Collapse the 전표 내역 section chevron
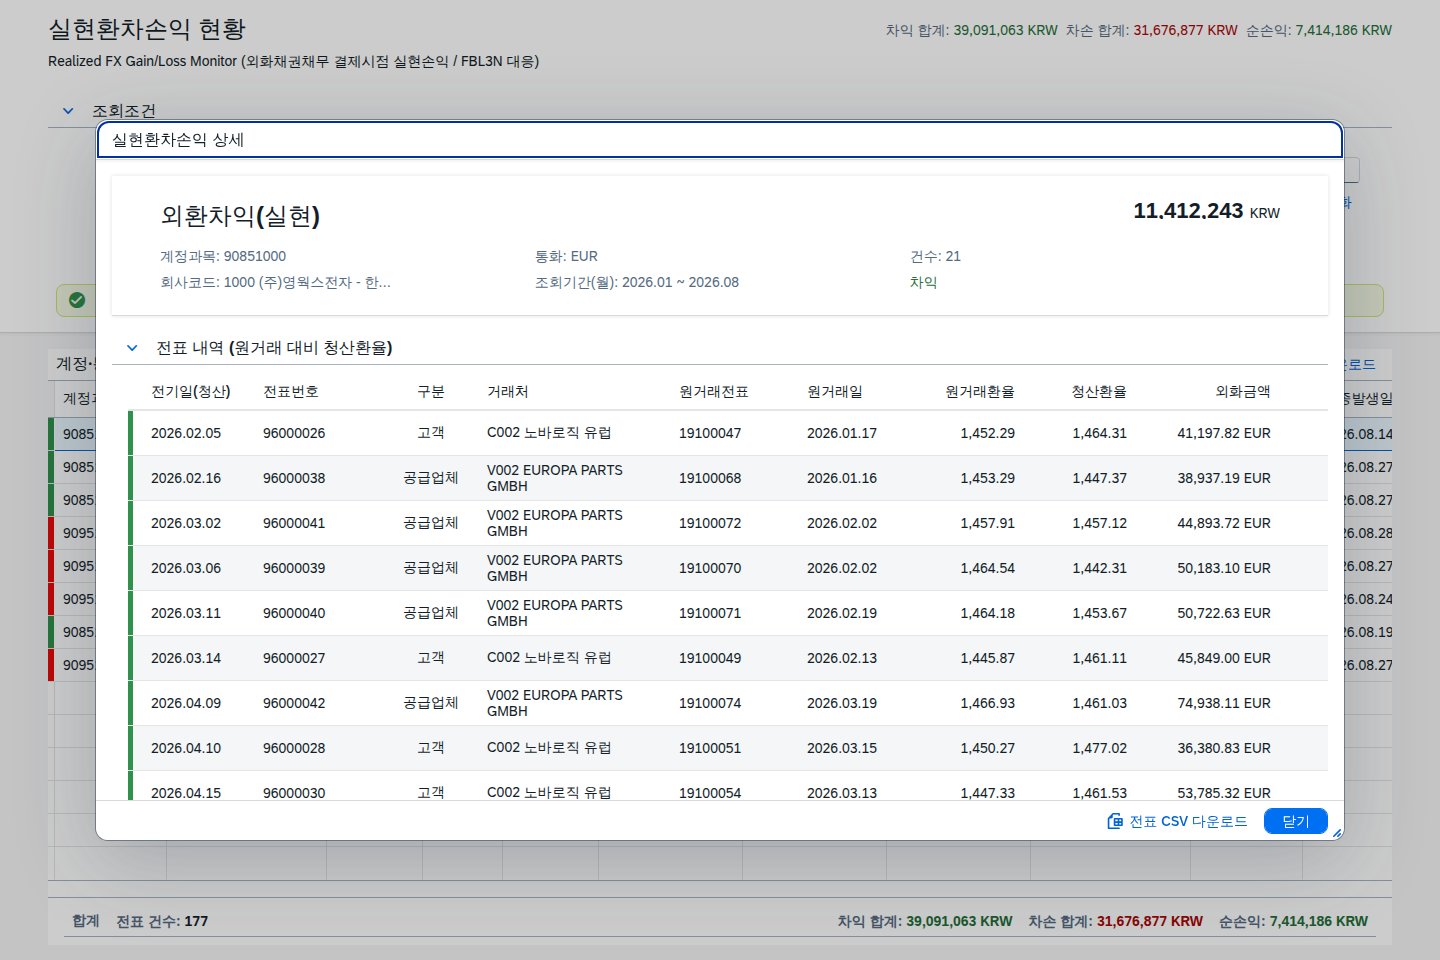1440x960 pixels. [x=131, y=348]
